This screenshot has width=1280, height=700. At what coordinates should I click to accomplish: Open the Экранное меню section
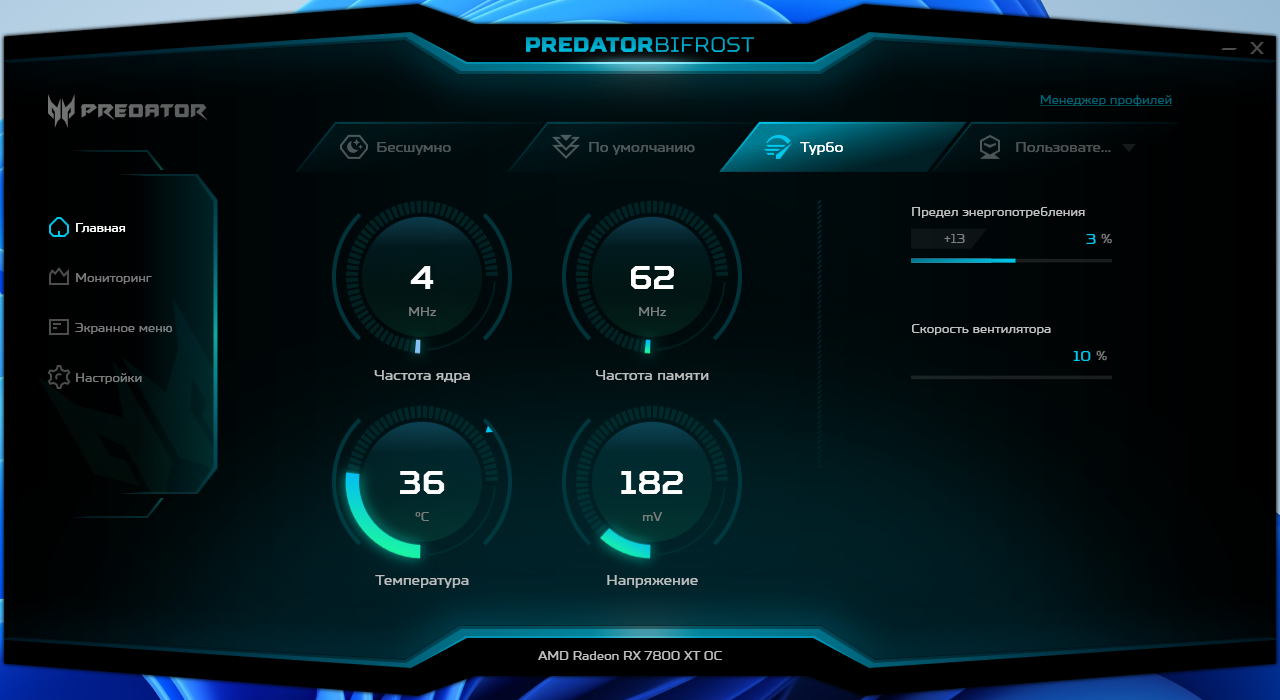[111, 327]
